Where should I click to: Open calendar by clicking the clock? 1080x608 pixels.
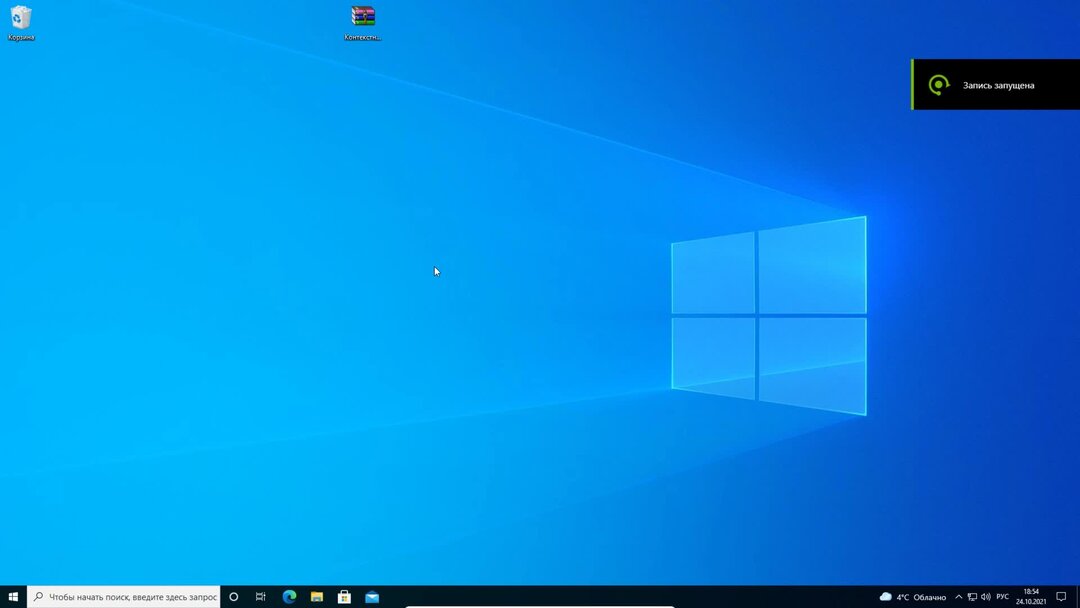click(1031, 597)
